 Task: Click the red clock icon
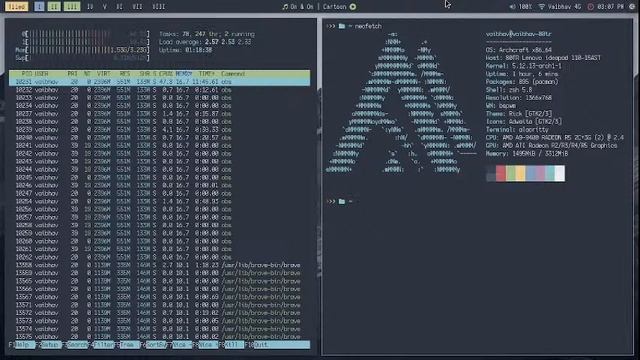590,7
